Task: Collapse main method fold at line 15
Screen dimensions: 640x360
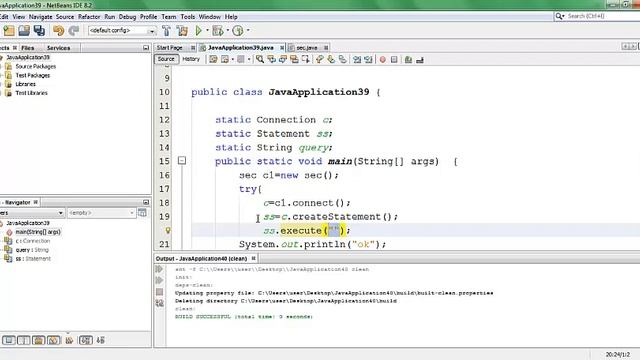Action: click(182, 161)
